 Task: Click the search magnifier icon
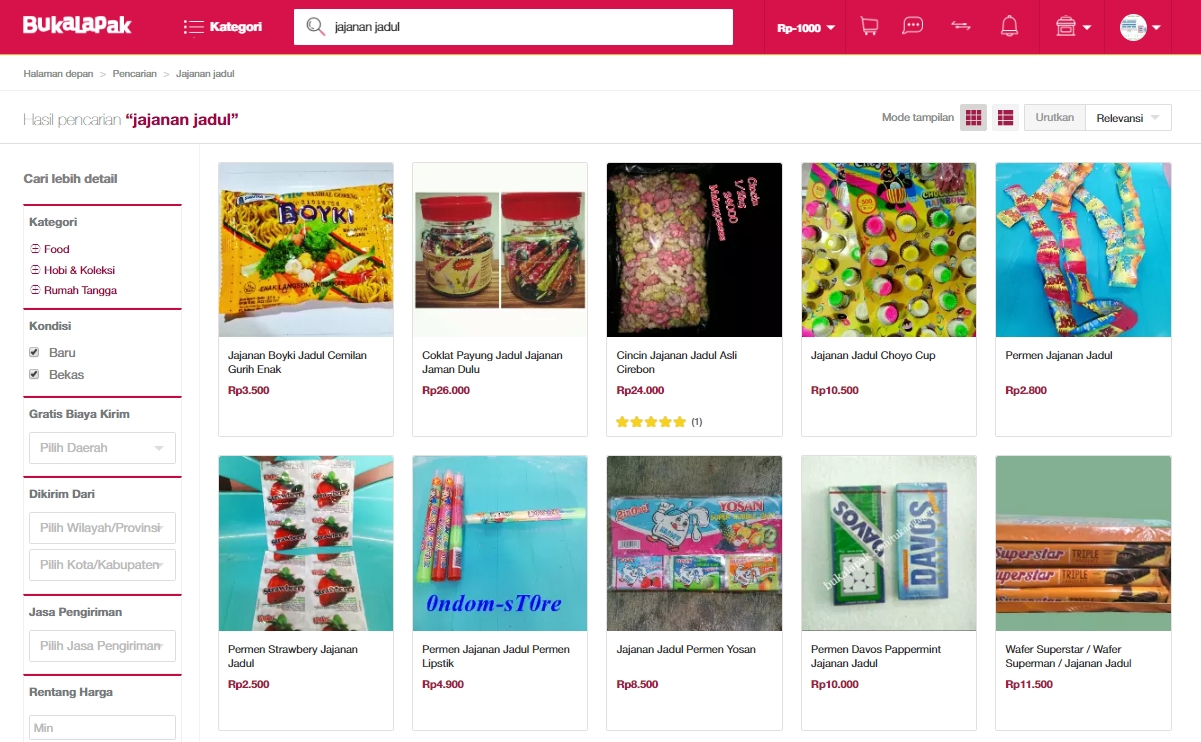coord(316,27)
